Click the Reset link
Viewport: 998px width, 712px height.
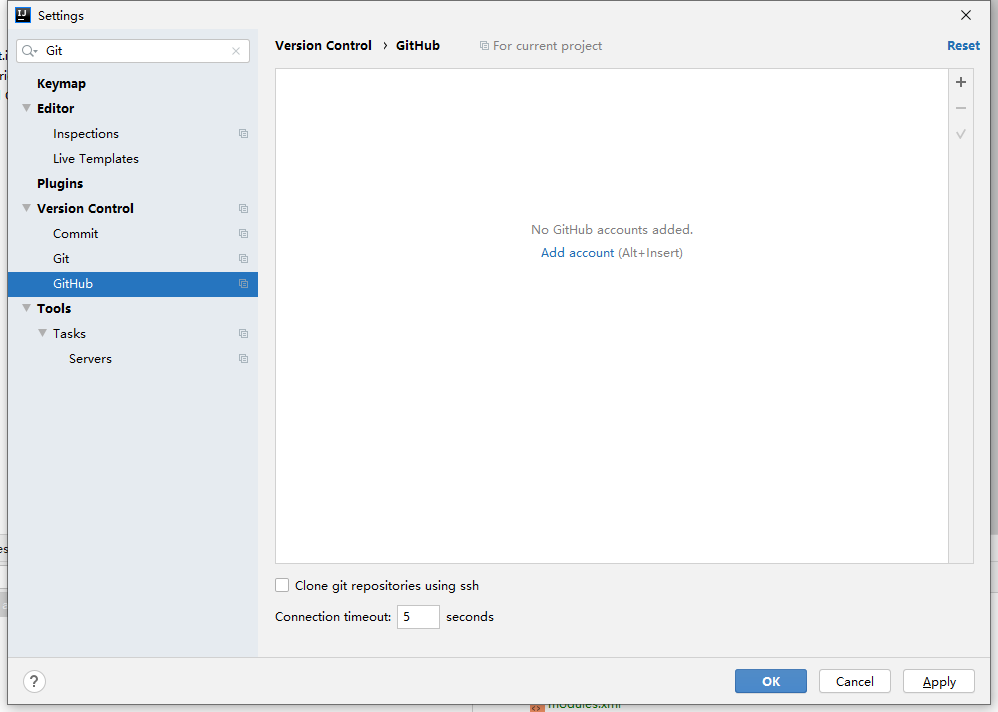click(963, 46)
